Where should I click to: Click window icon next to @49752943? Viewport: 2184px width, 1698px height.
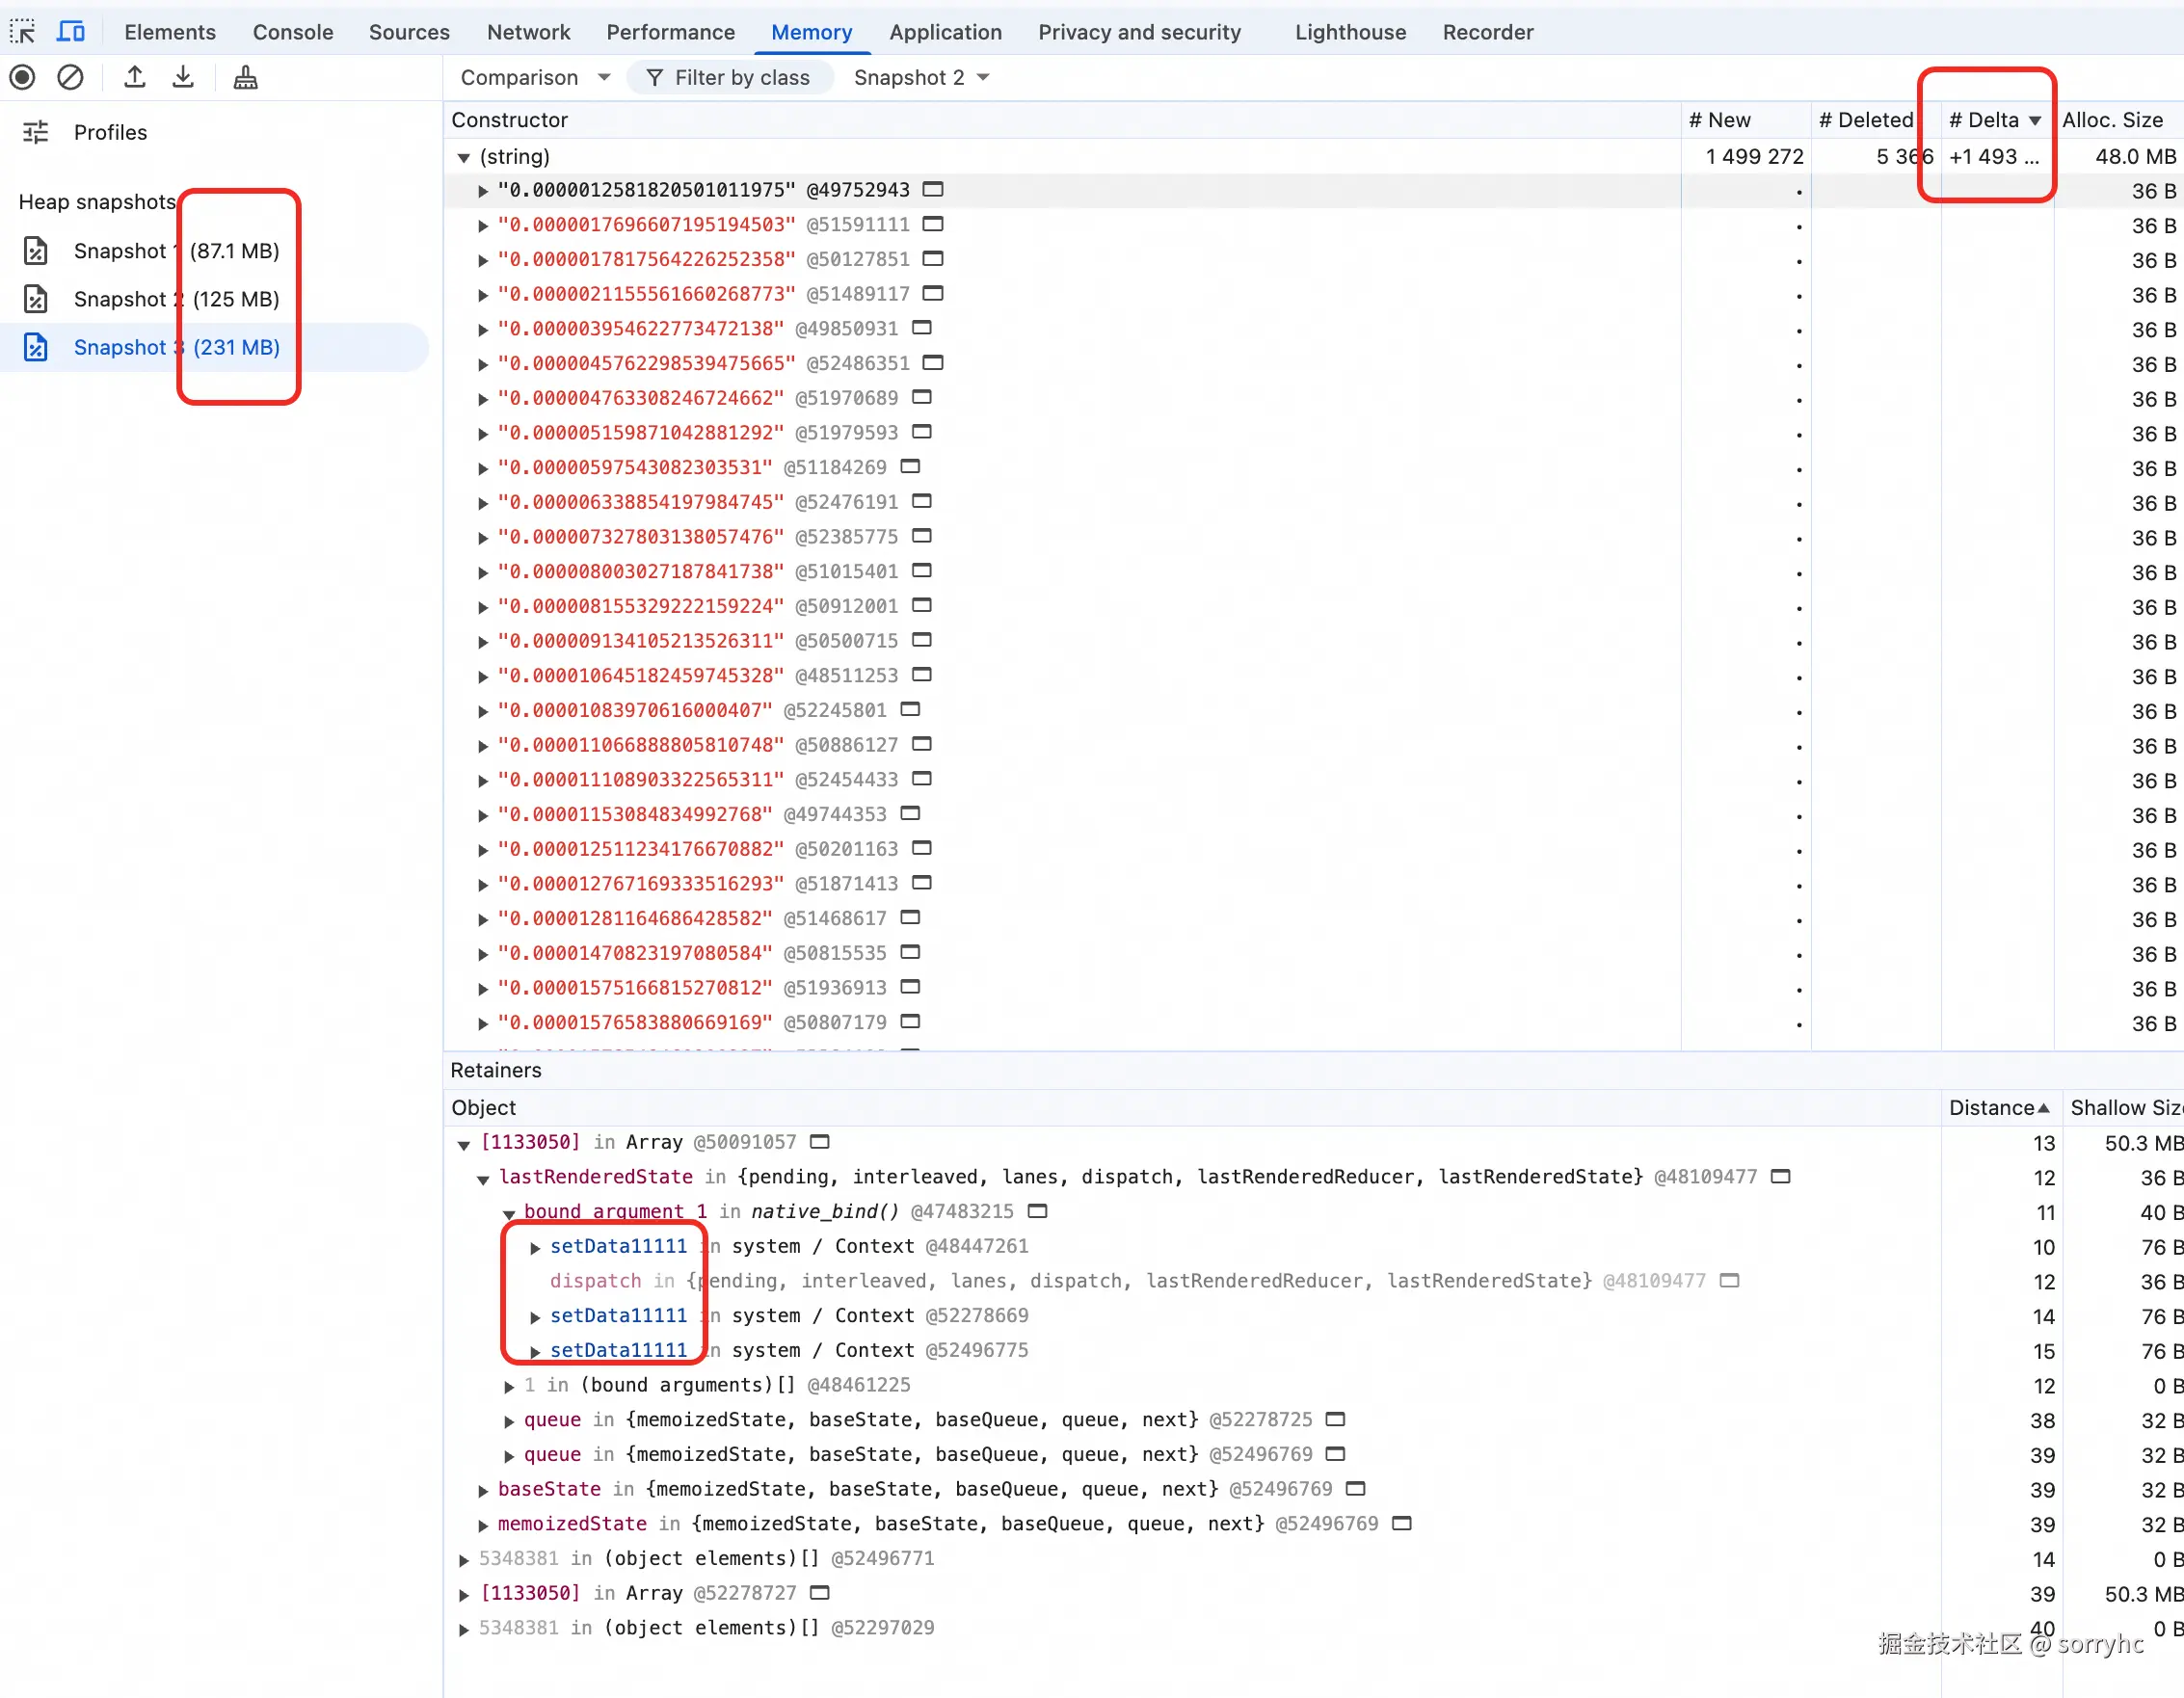(x=932, y=189)
